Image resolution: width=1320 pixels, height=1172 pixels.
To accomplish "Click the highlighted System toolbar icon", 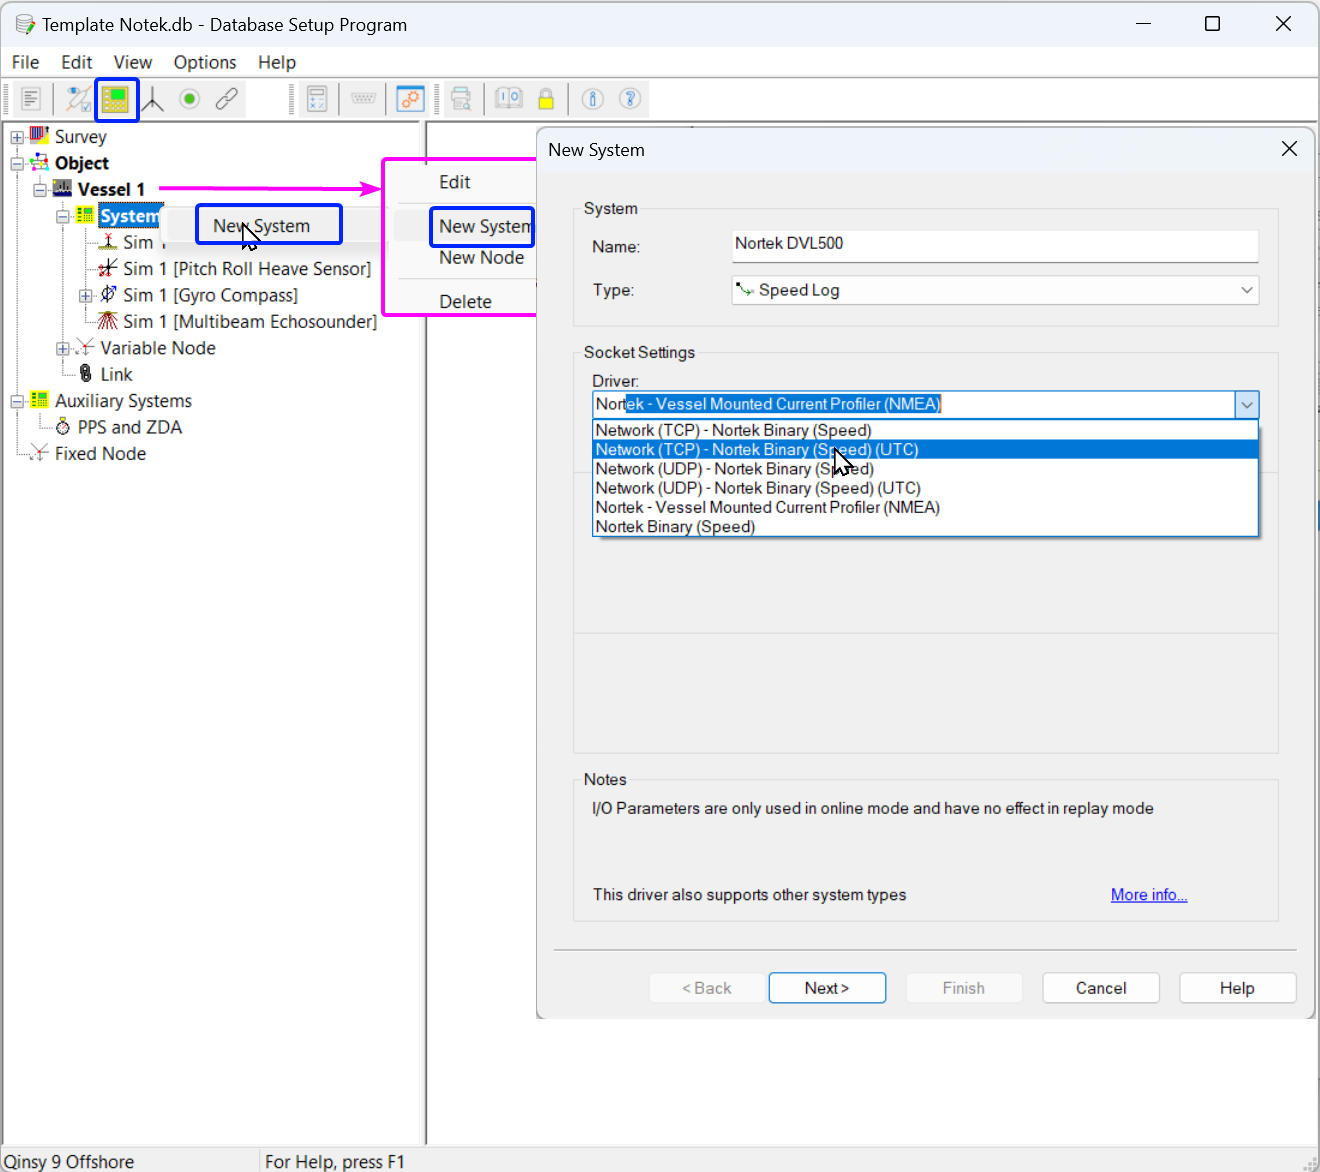I will 116,99.
